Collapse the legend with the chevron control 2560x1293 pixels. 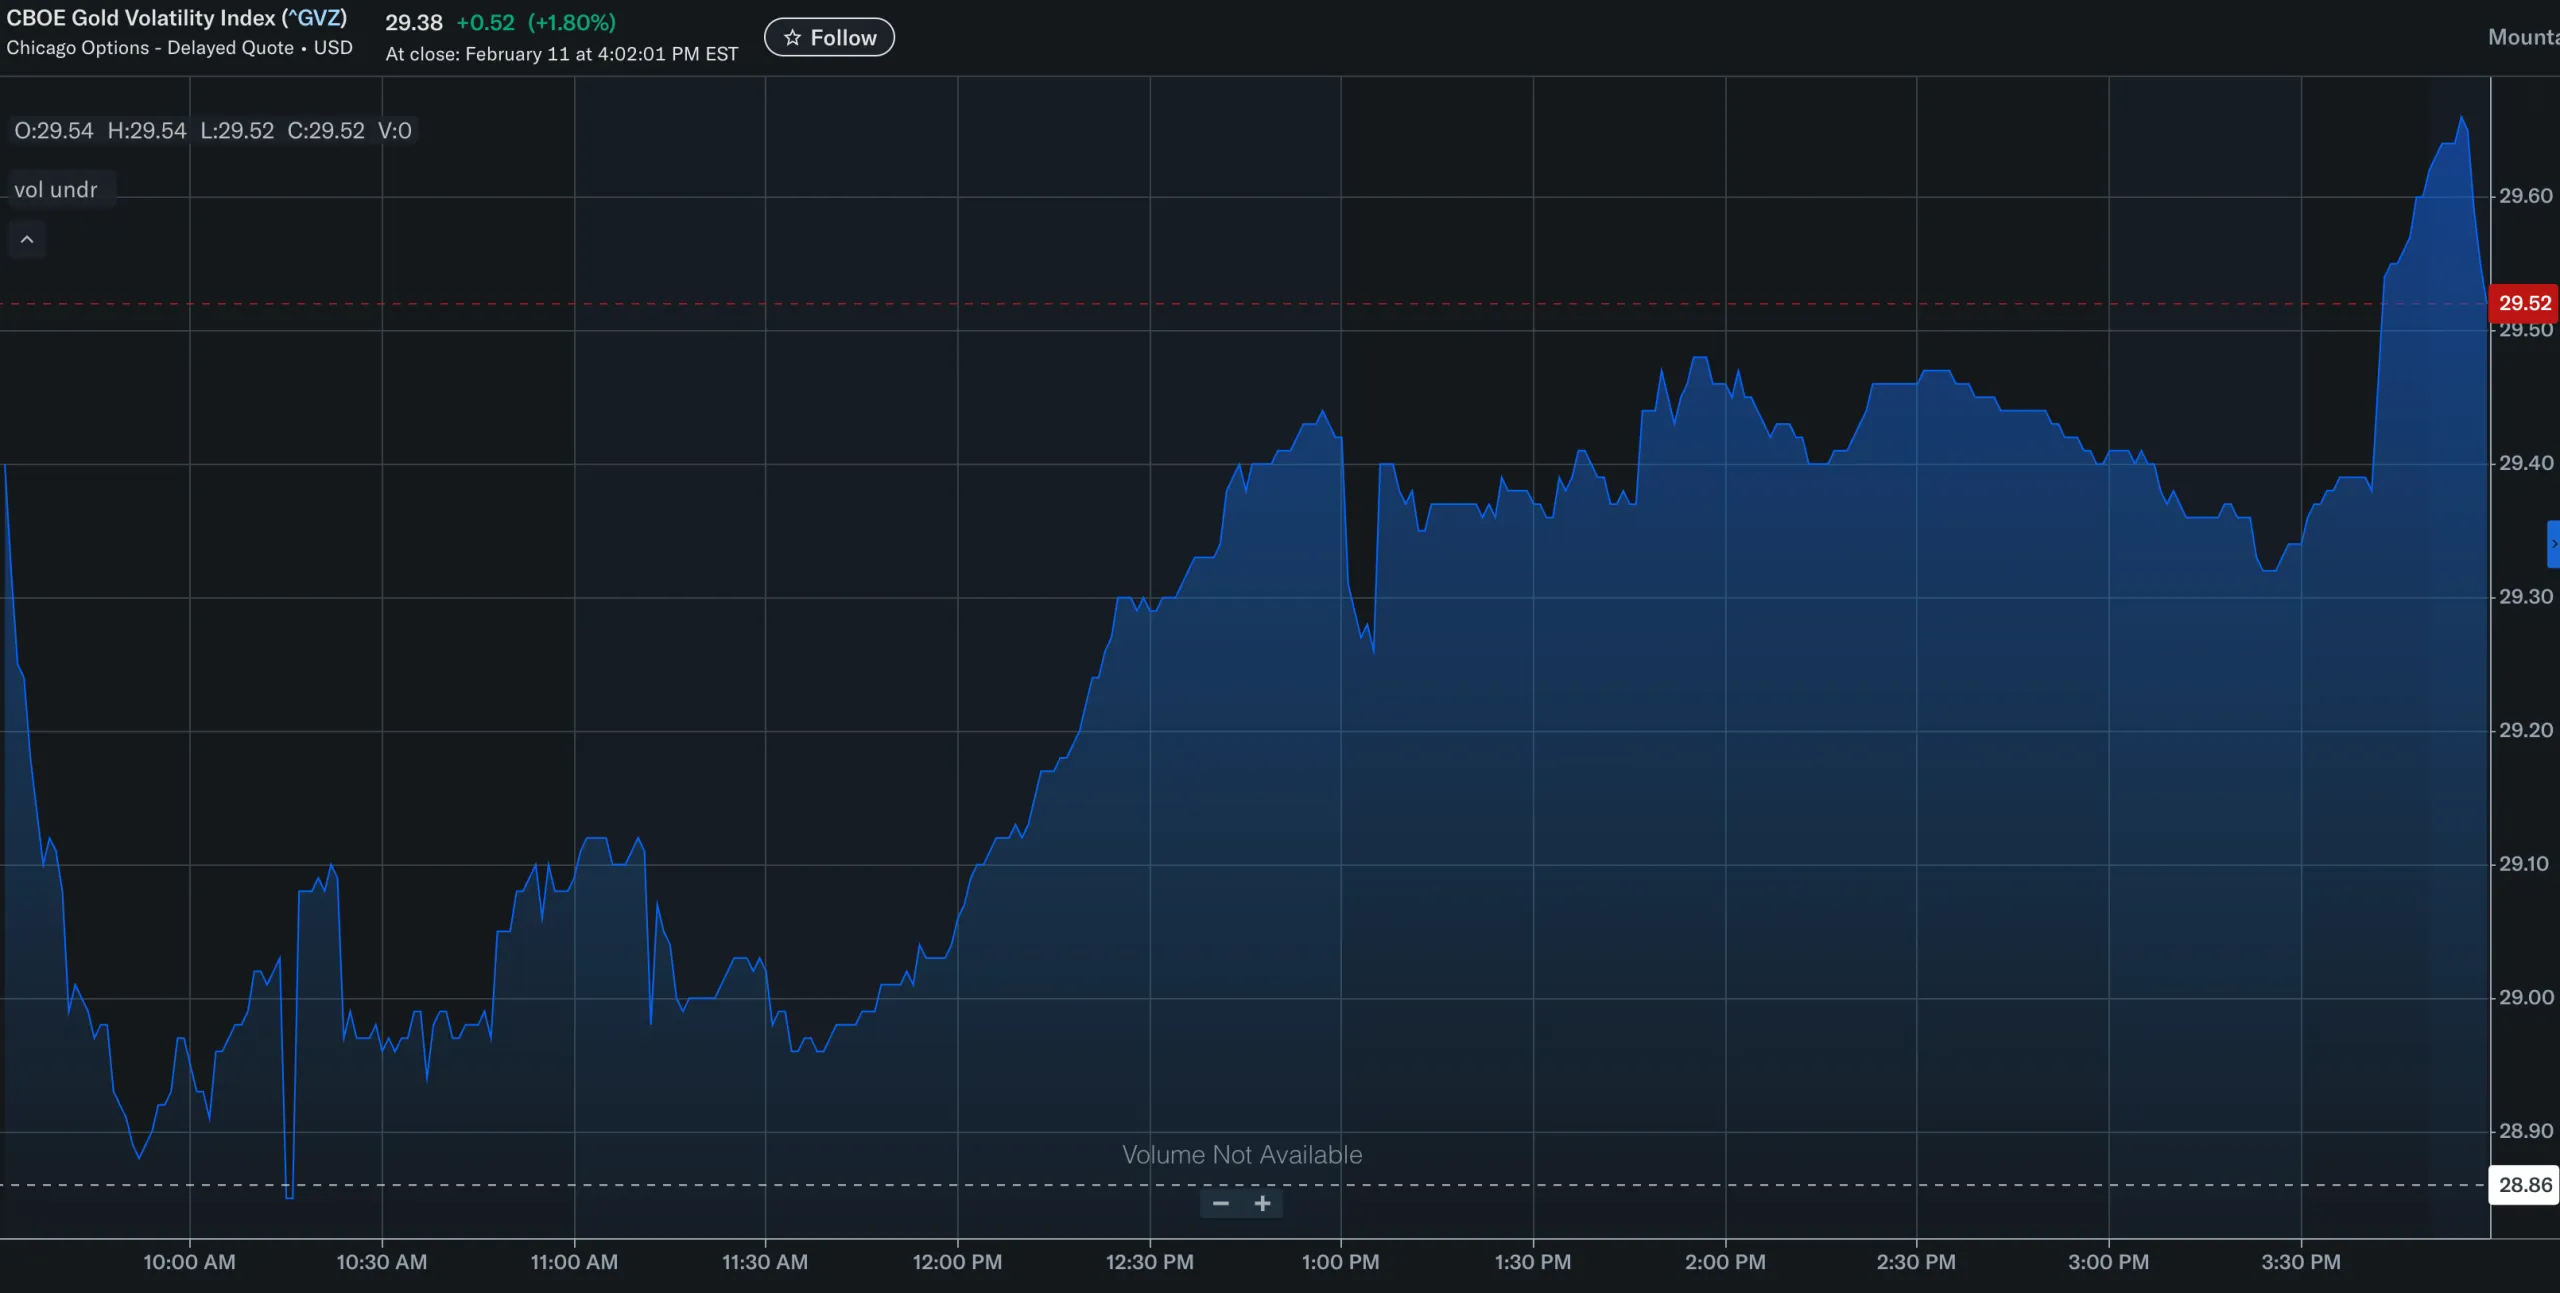pyautogui.click(x=27, y=239)
